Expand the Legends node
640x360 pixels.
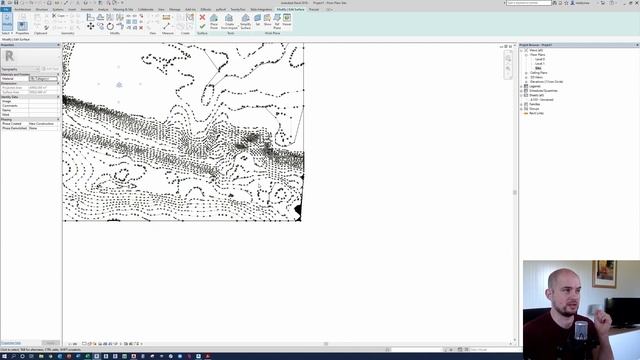pos(521,86)
